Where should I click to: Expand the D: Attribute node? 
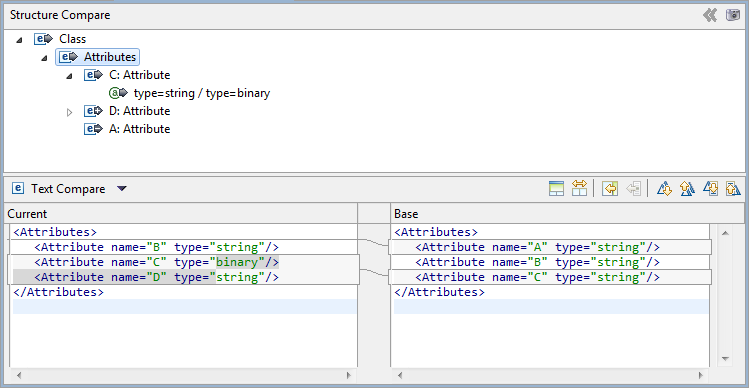coord(69,113)
